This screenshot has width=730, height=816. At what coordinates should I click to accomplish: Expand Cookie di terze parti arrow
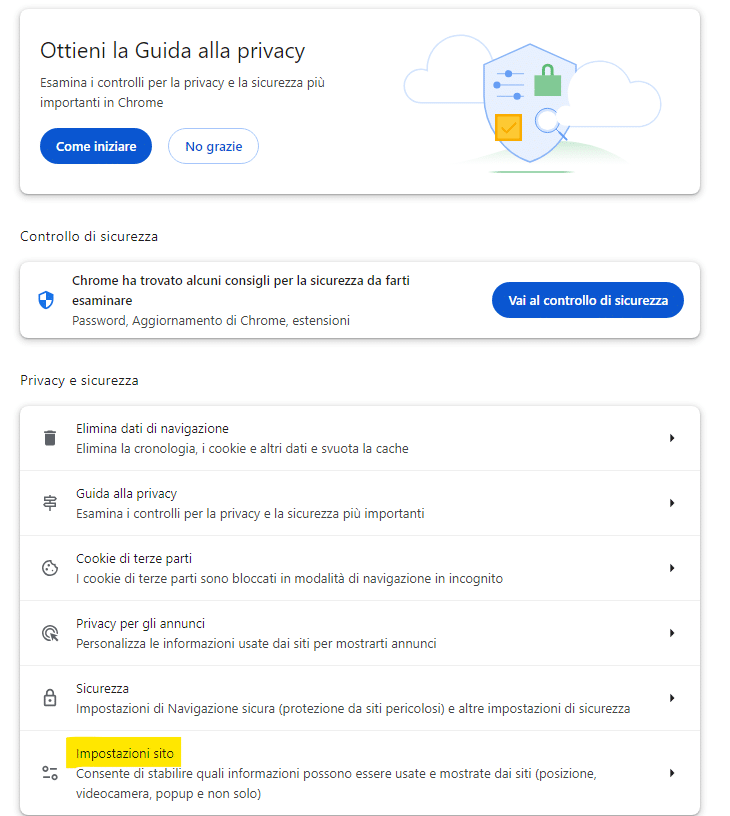(x=672, y=568)
